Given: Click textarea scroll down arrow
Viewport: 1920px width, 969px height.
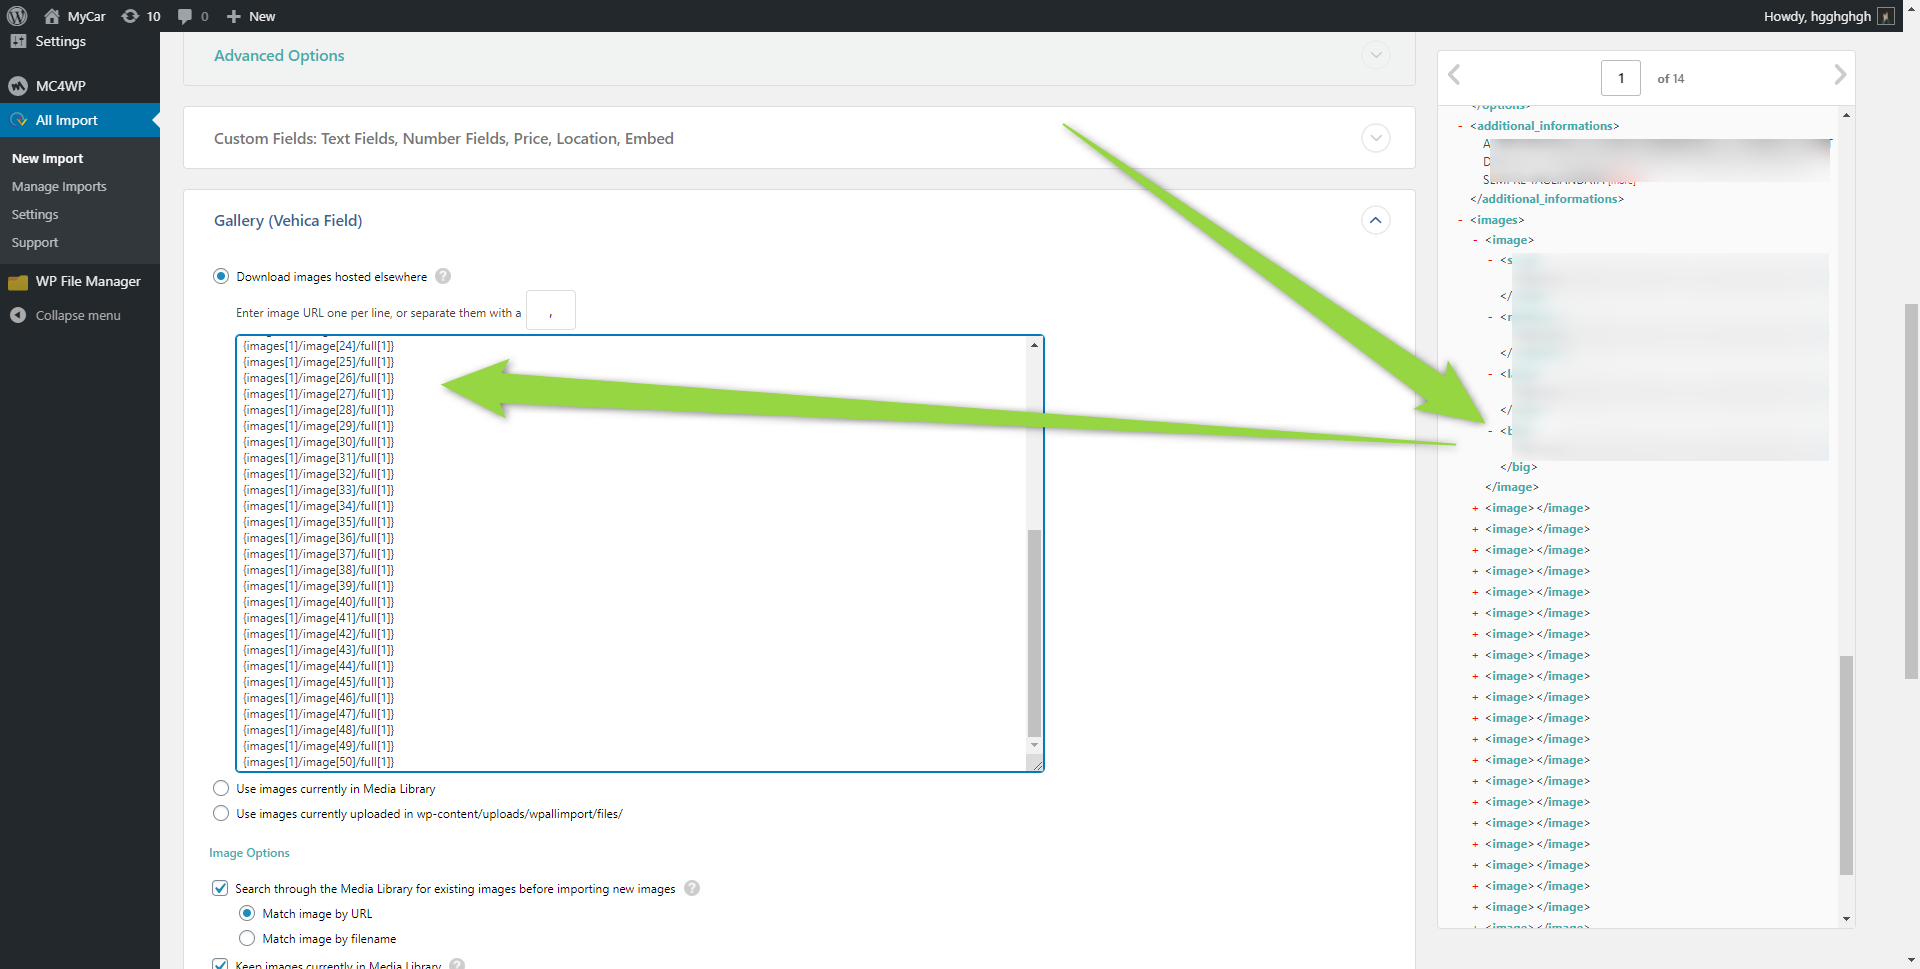Looking at the screenshot, I should (1034, 745).
